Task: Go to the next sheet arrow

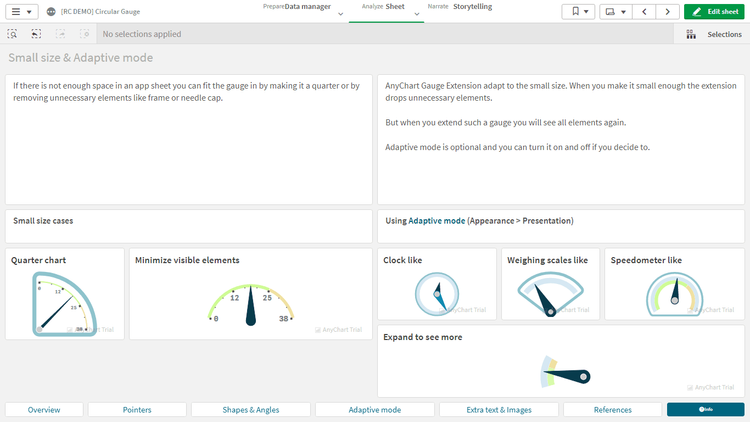Action: [667, 12]
